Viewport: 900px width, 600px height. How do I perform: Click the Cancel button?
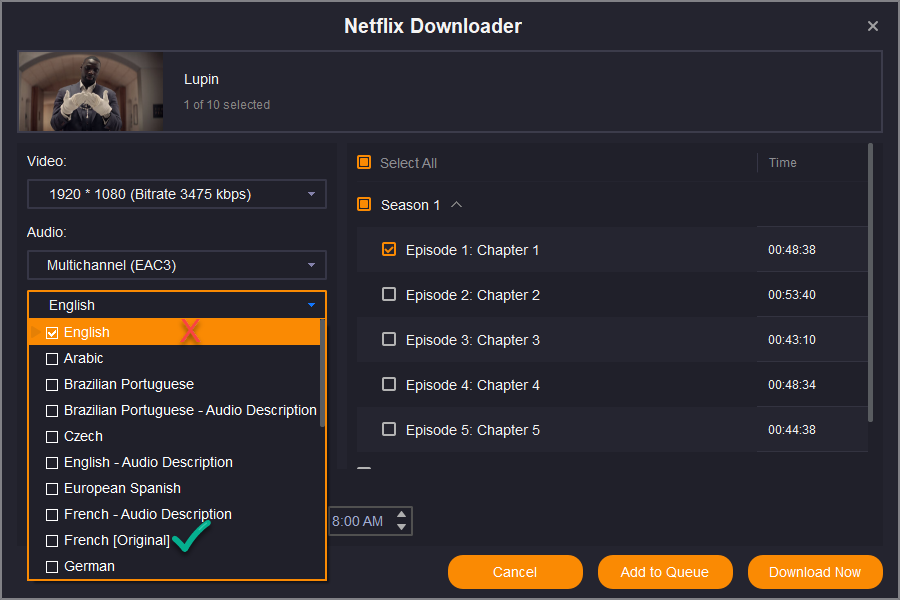[515, 572]
